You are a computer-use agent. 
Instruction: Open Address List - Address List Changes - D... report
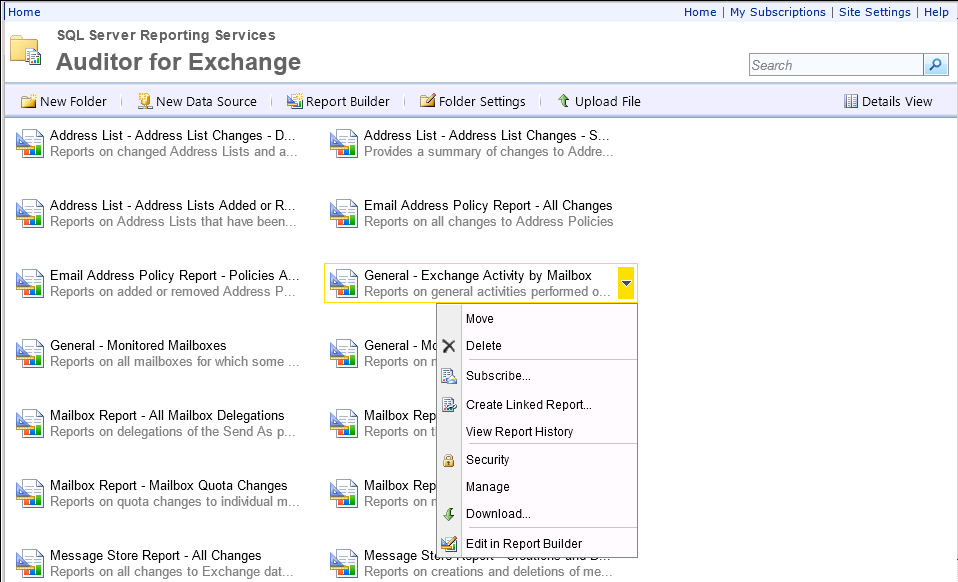[172, 136]
